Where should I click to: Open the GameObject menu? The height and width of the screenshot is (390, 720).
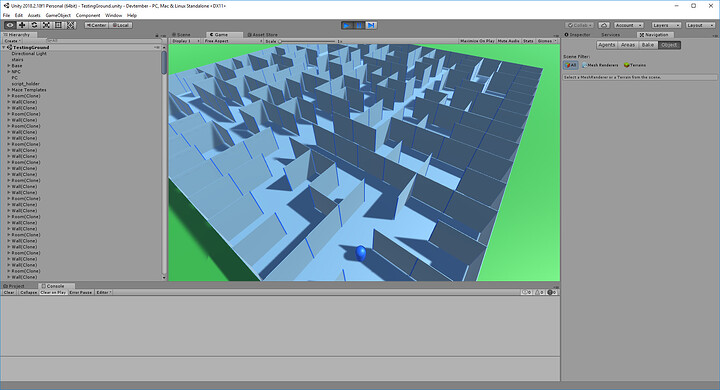58,15
